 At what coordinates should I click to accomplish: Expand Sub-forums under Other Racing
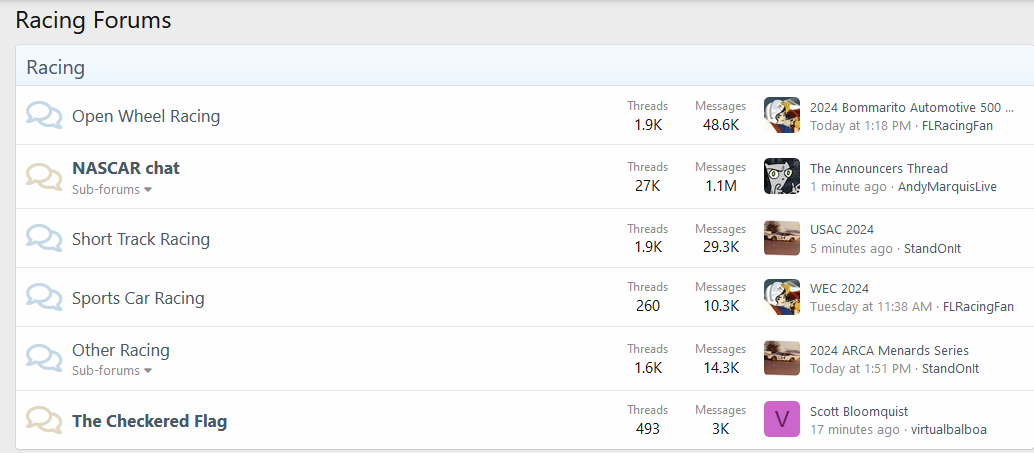[x=111, y=370]
